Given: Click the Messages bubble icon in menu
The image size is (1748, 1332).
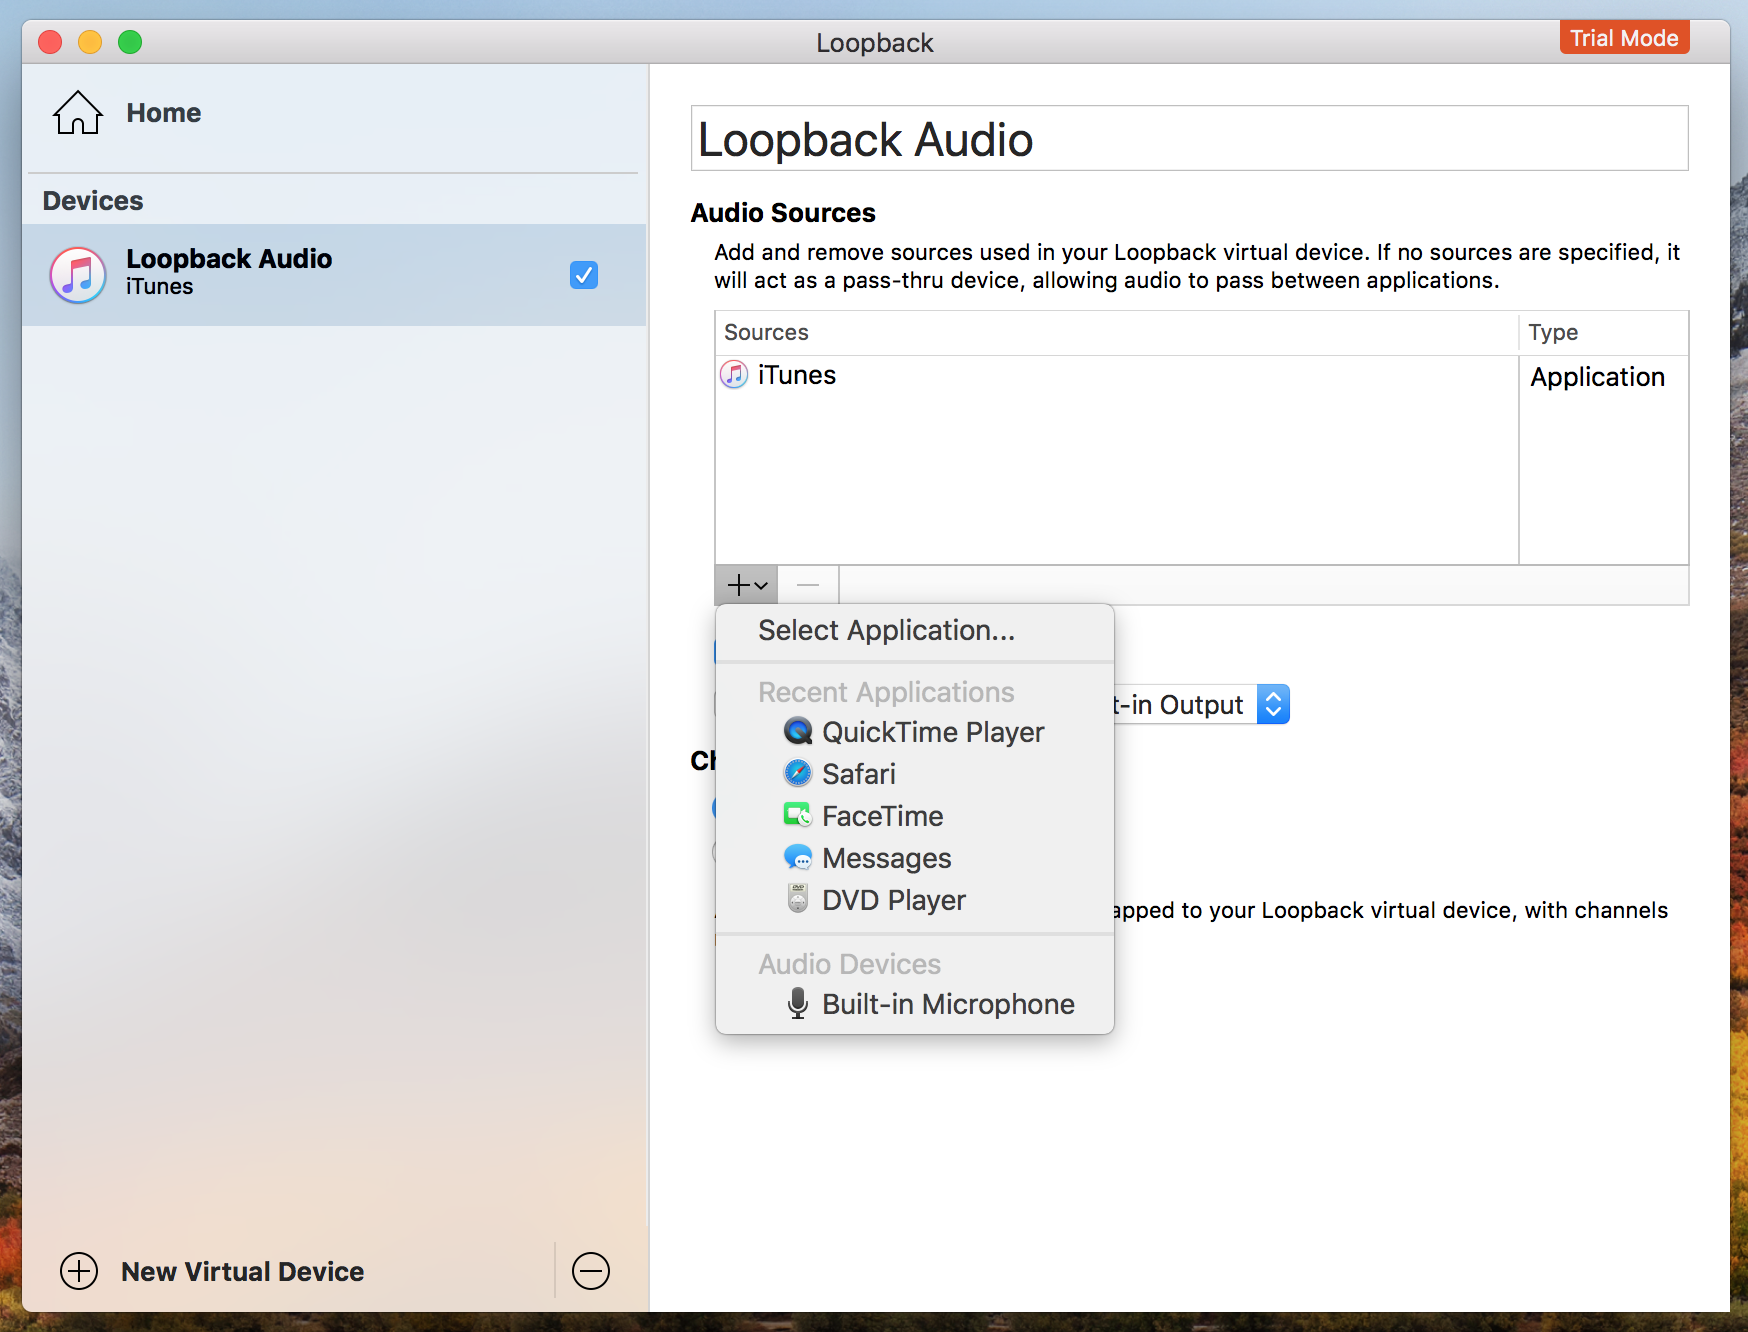Looking at the screenshot, I should [798, 857].
